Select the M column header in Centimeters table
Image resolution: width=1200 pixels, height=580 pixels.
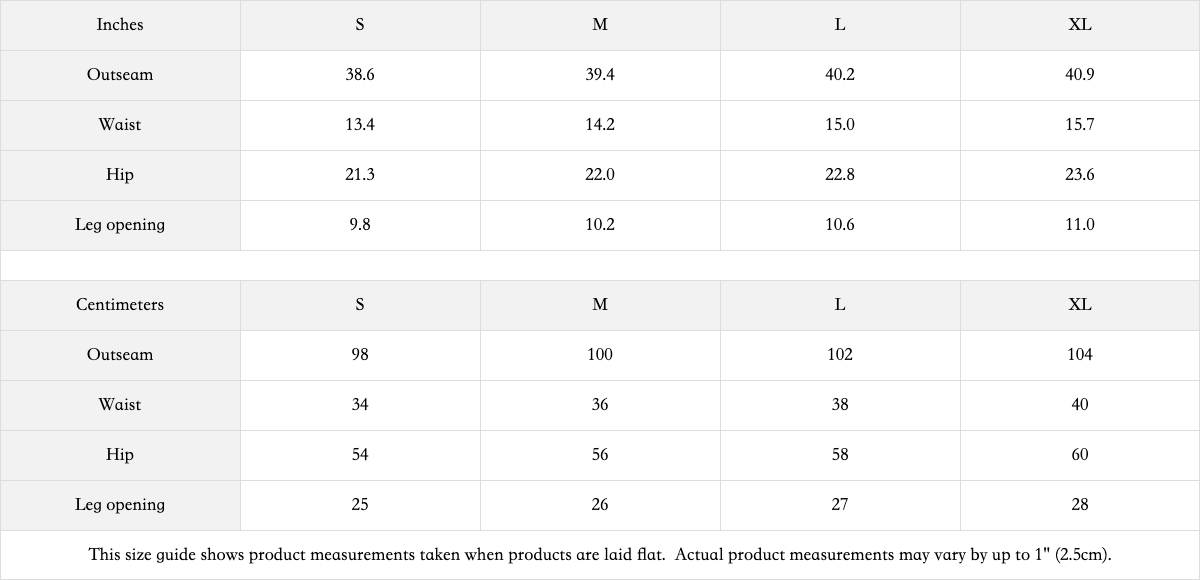click(600, 305)
